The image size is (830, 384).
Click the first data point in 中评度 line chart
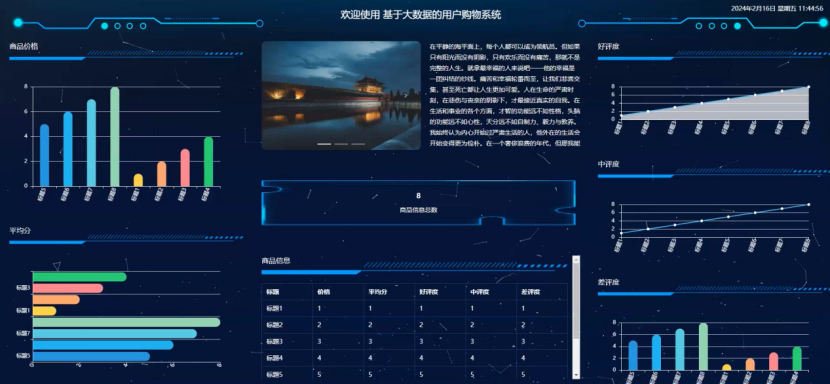point(621,233)
